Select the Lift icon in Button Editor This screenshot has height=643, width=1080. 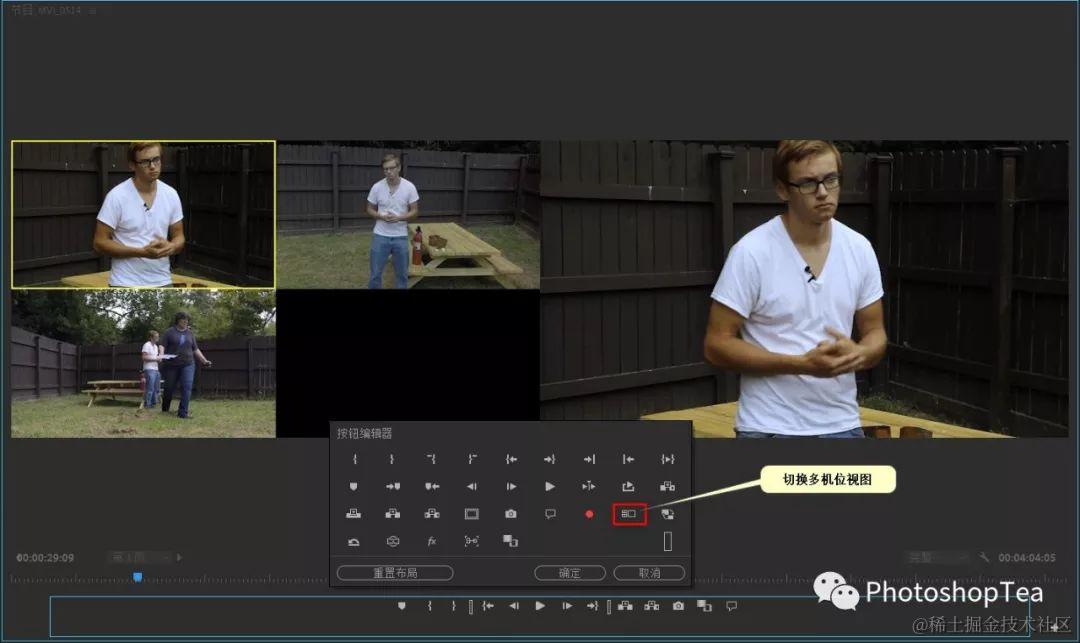click(x=628, y=486)
